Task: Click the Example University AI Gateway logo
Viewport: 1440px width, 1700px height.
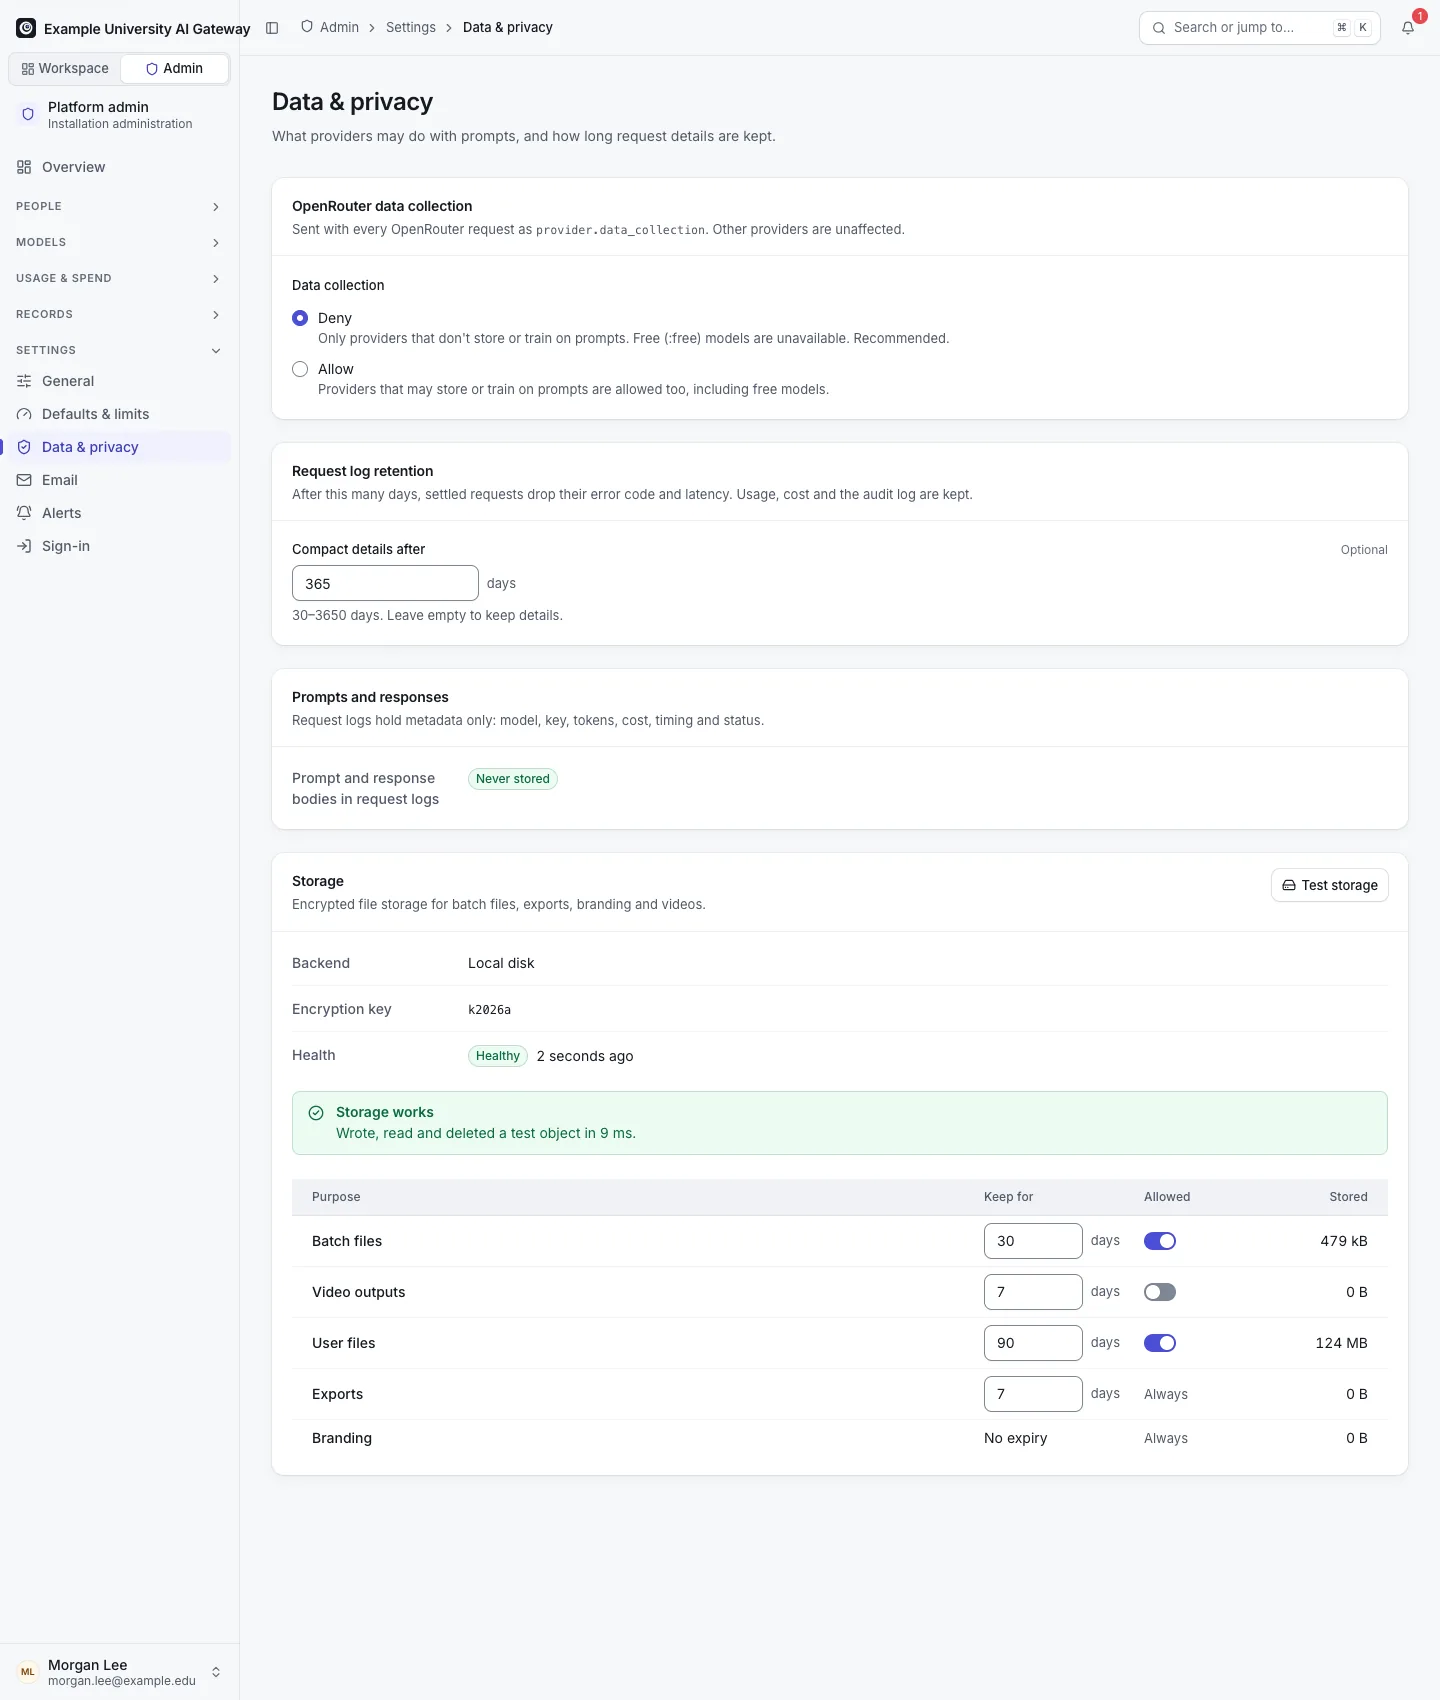Action: [x=26, y=28]
